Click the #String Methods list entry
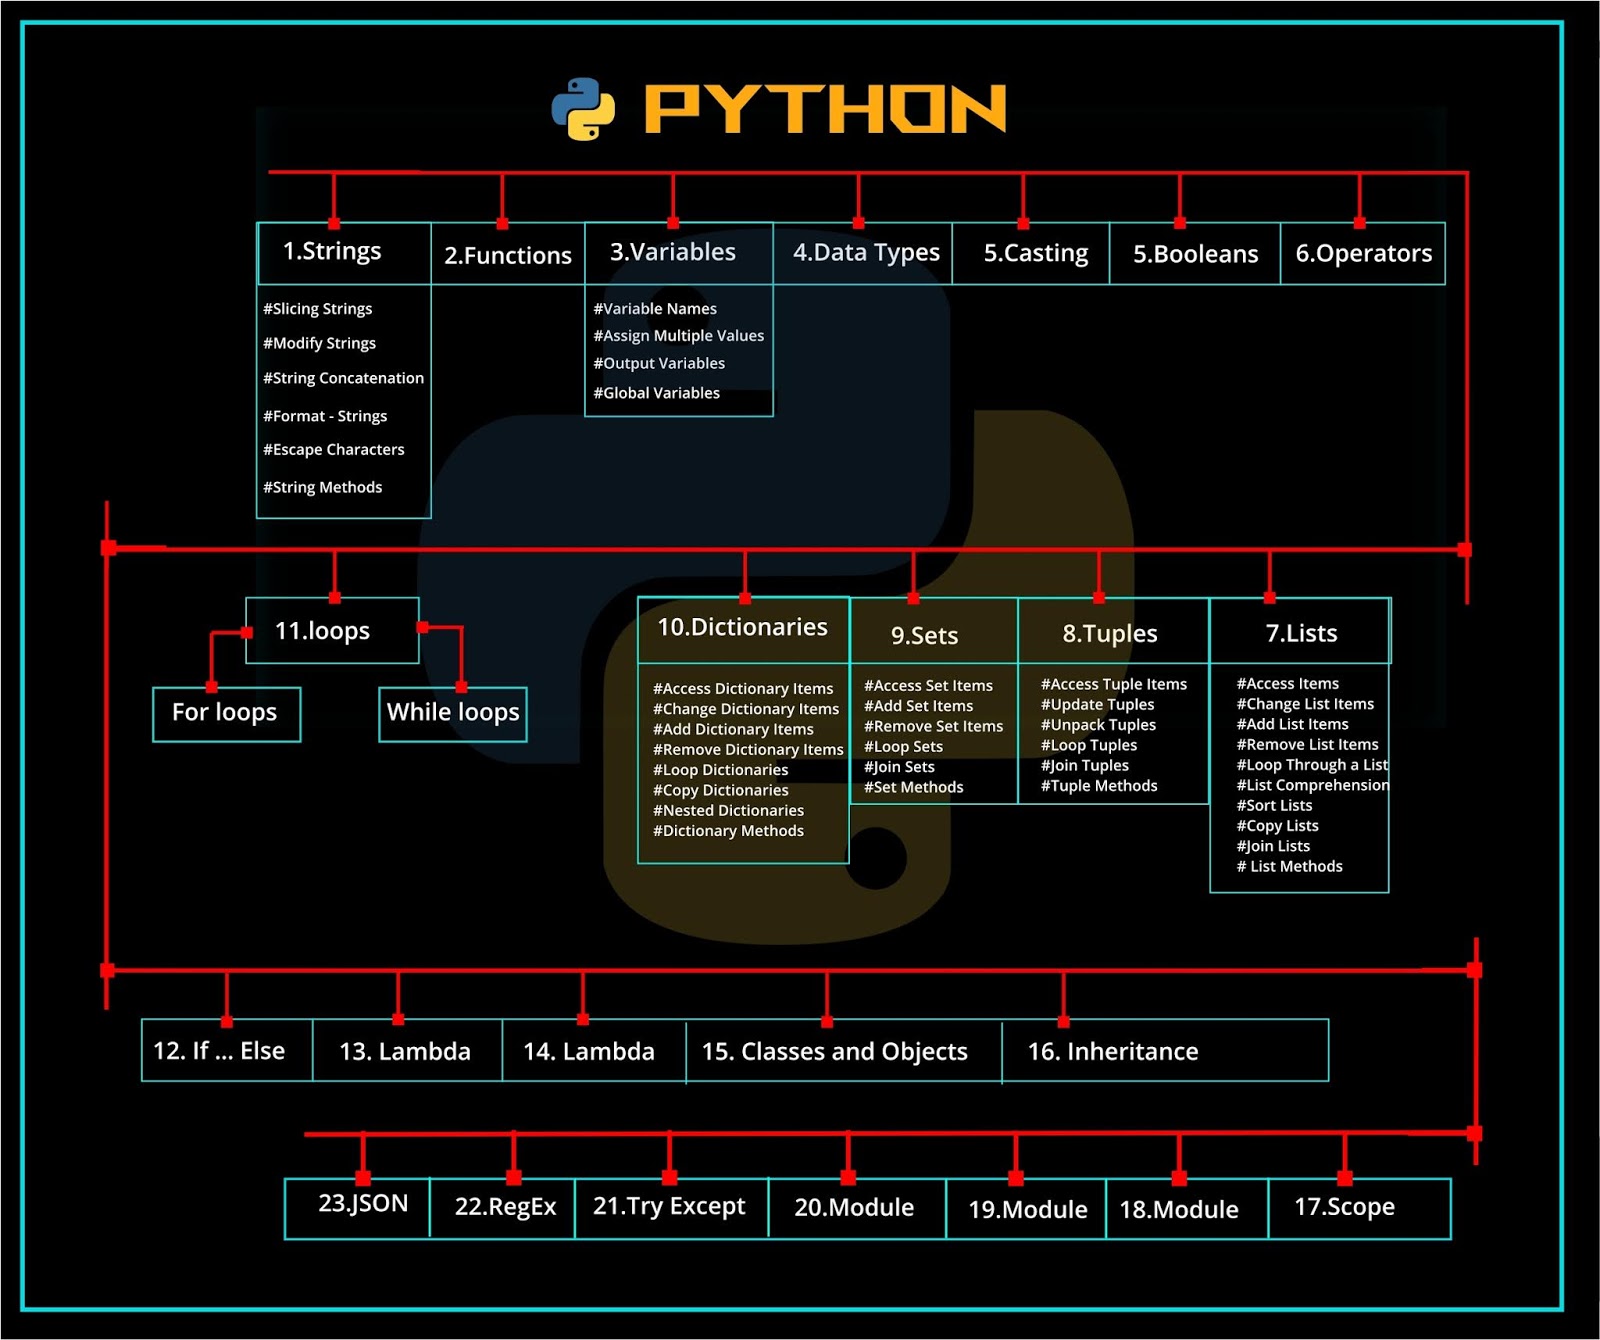Image resolution: width=1600 pixels, height=1340 pixels. 323,487
